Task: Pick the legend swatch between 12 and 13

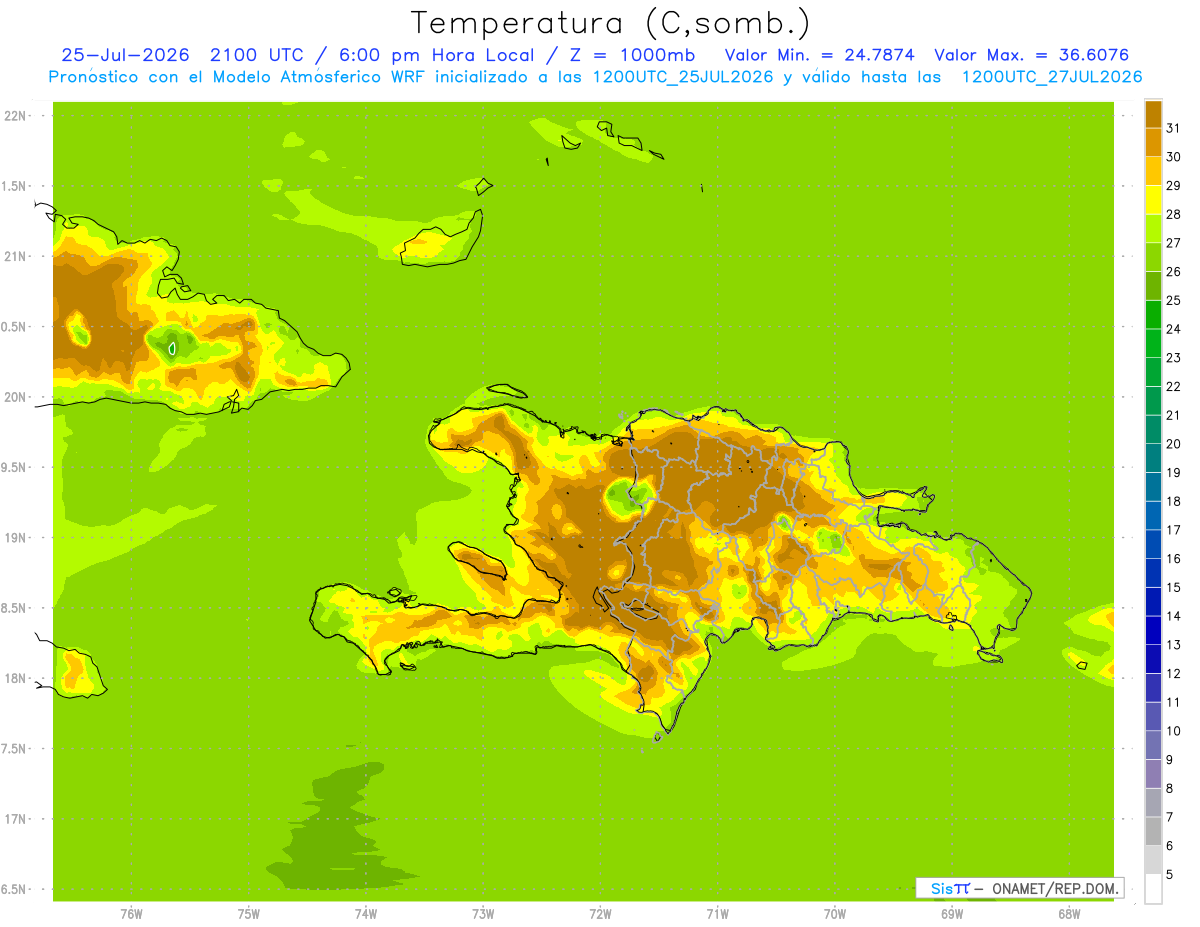Action: click(1153, 659)
